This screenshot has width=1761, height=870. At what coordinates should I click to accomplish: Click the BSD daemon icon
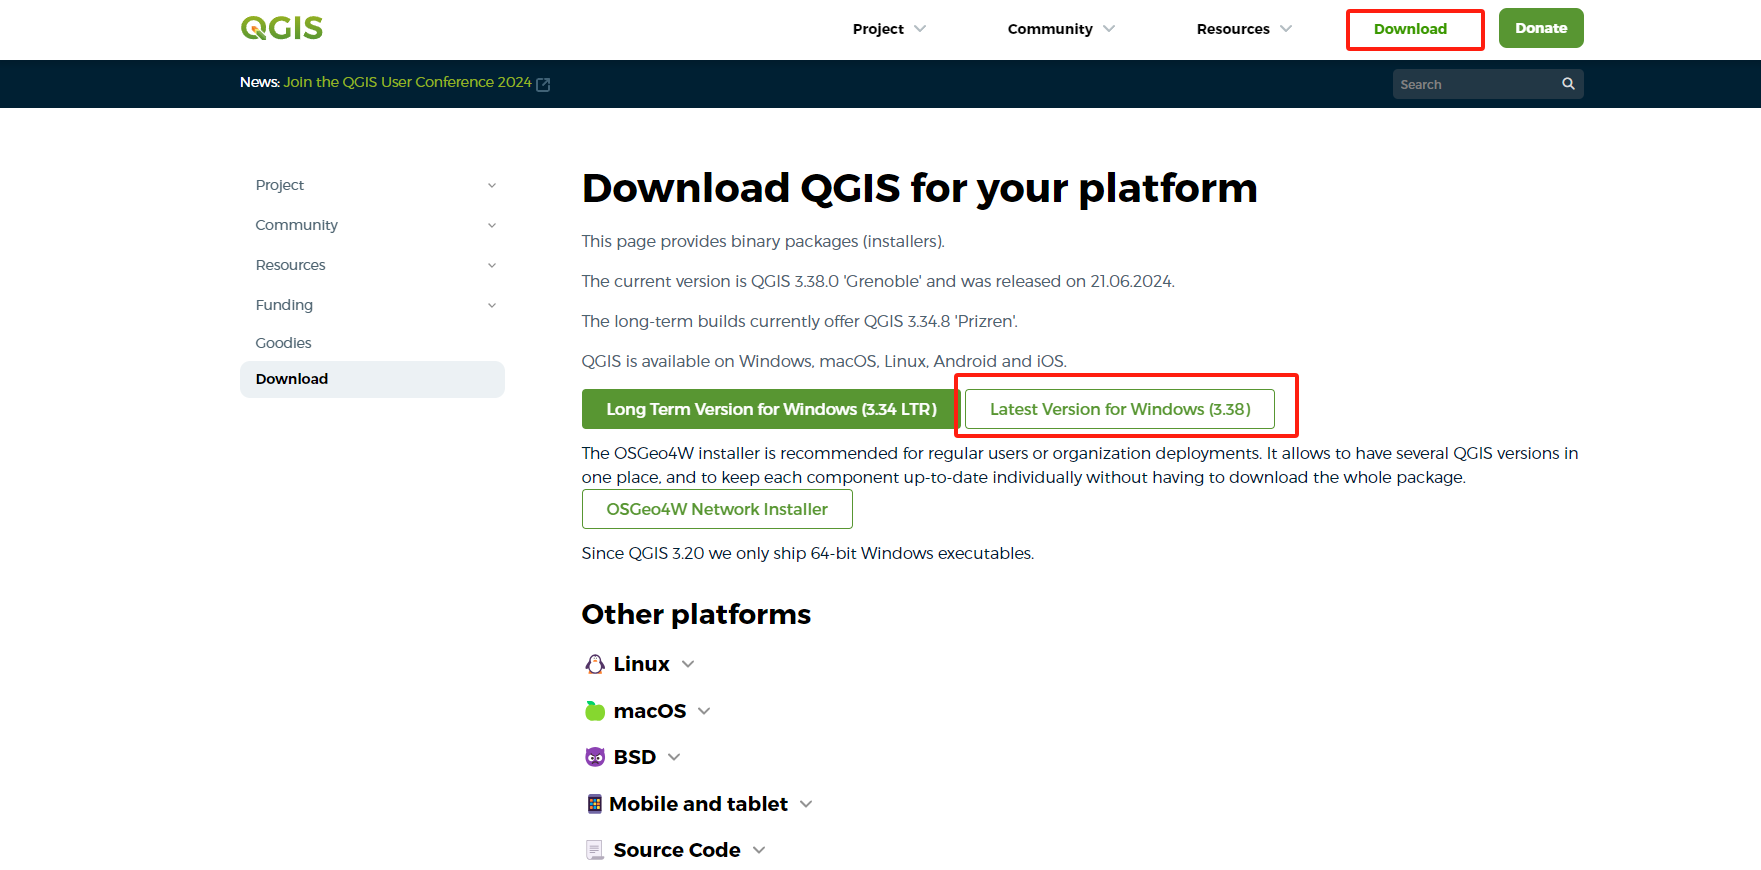(595, 757)
